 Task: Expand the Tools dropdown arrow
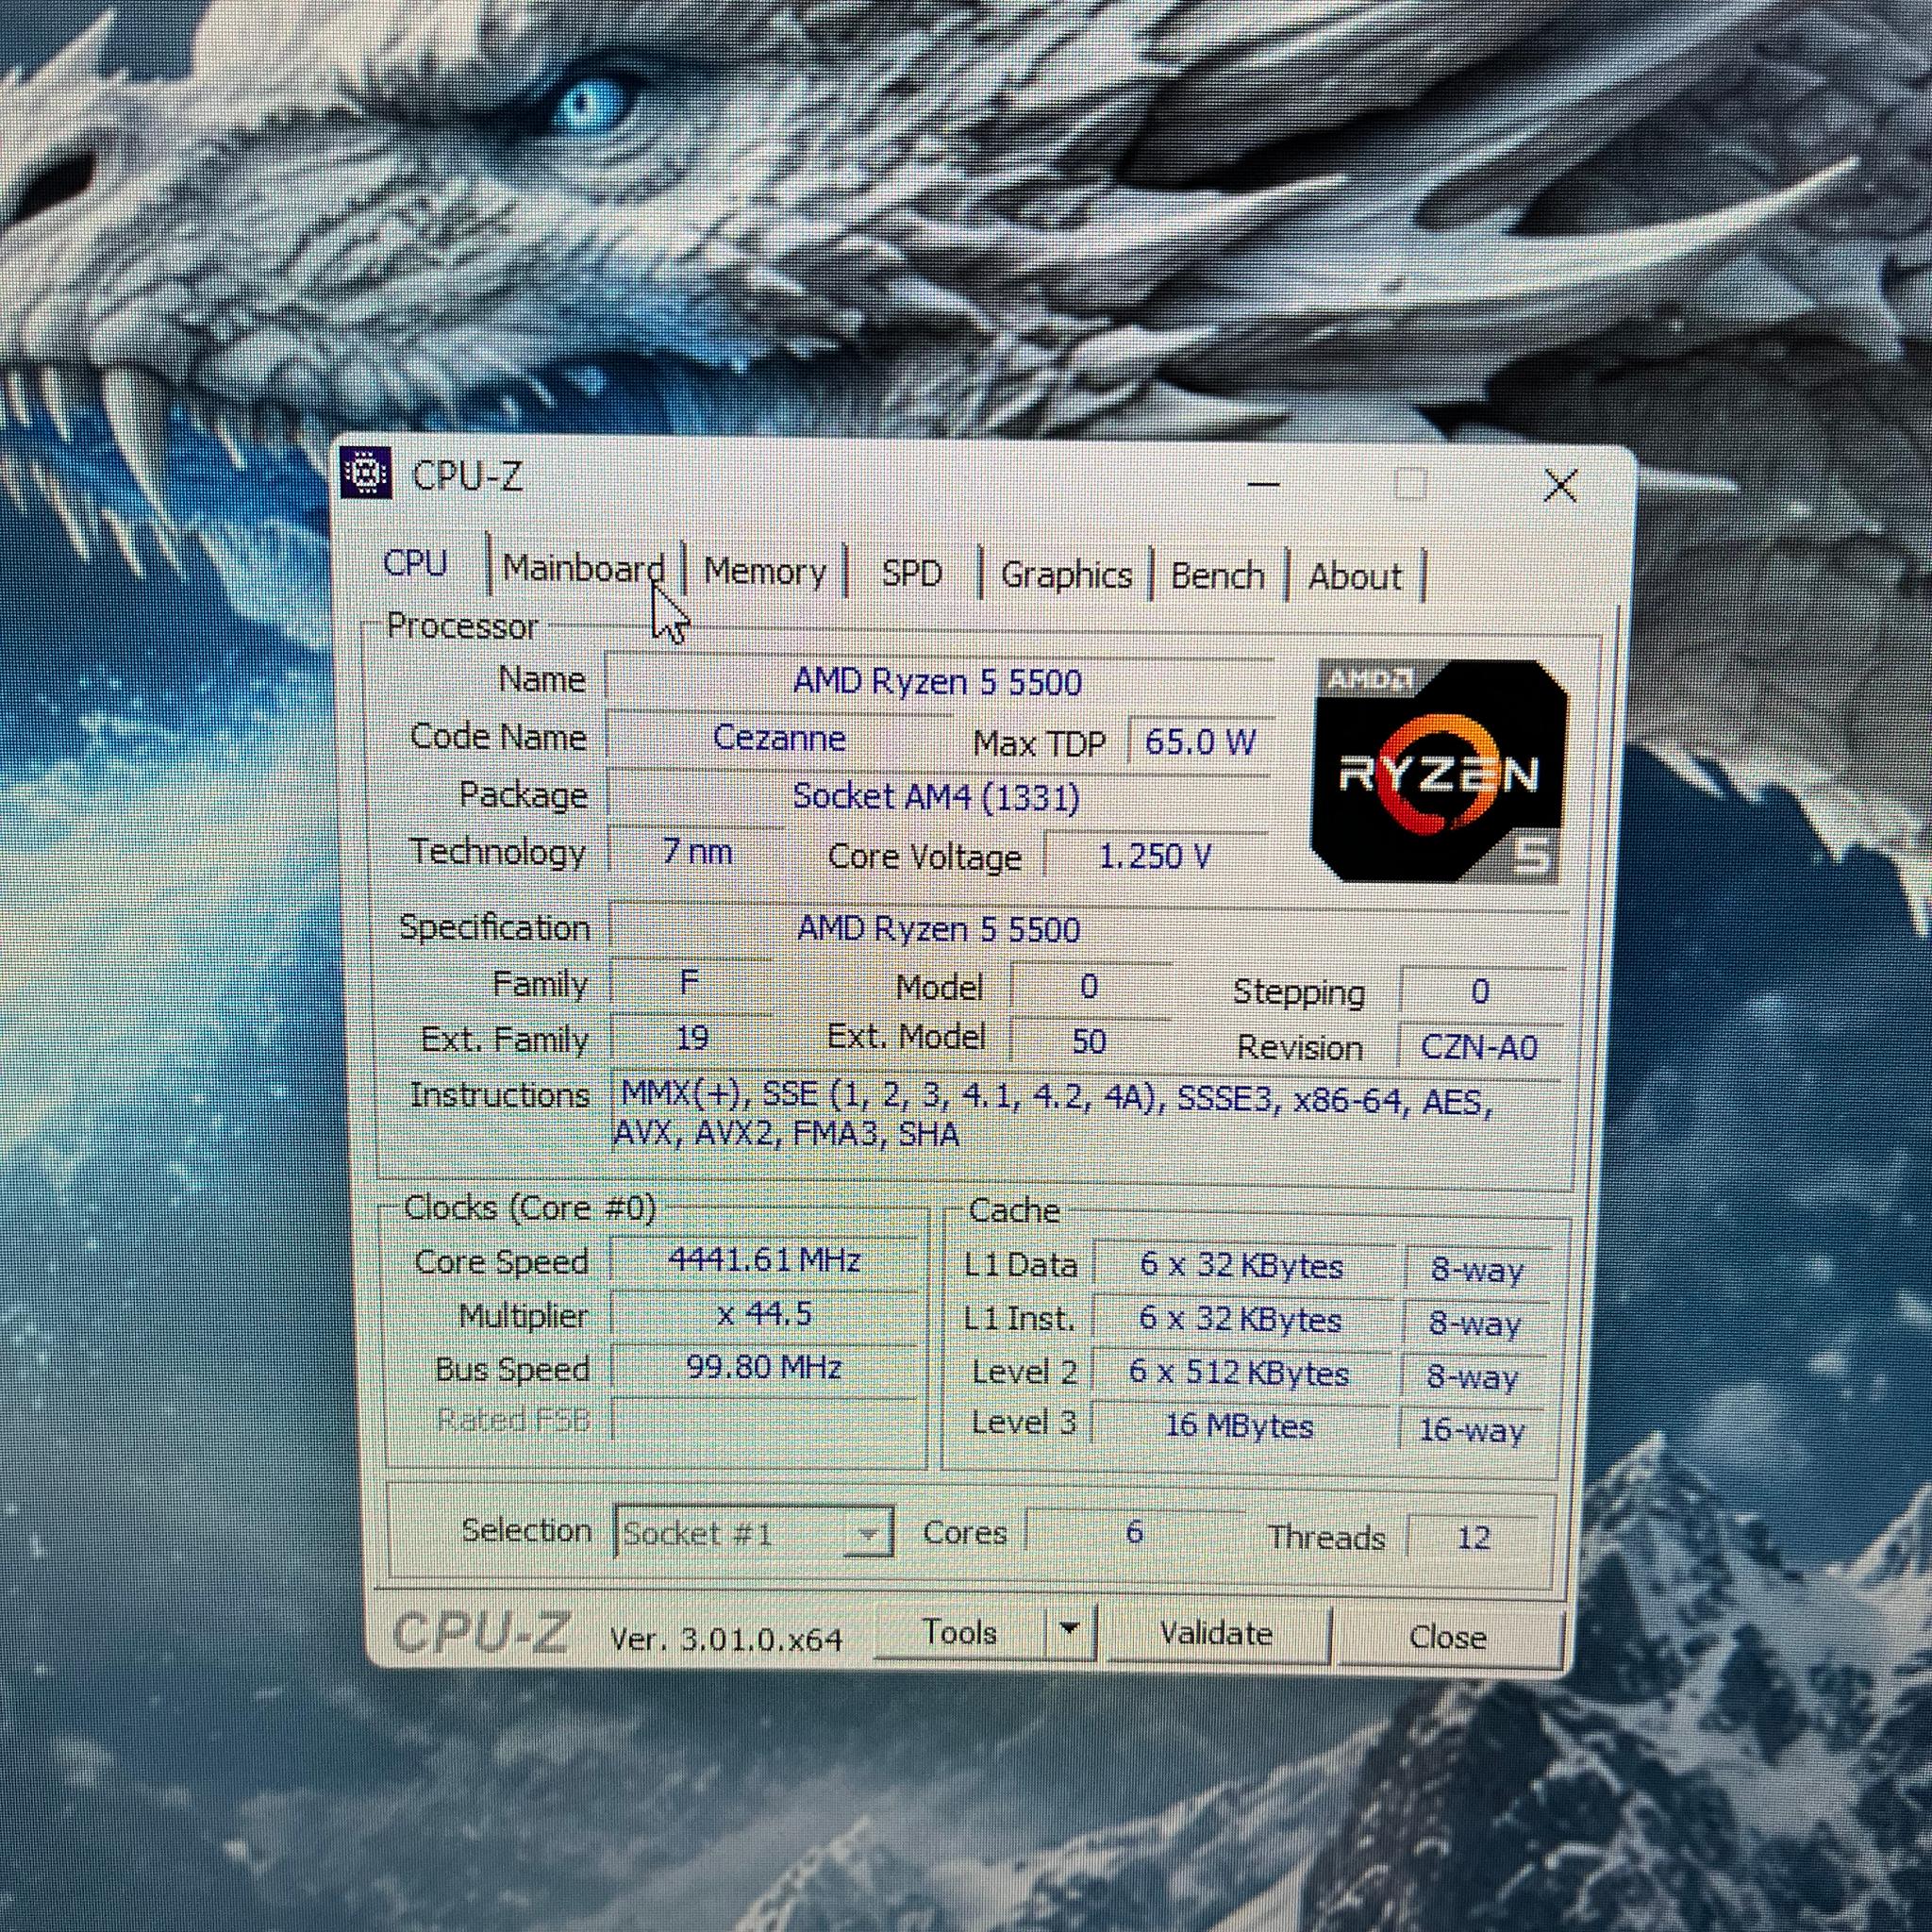point(1069,1632)
